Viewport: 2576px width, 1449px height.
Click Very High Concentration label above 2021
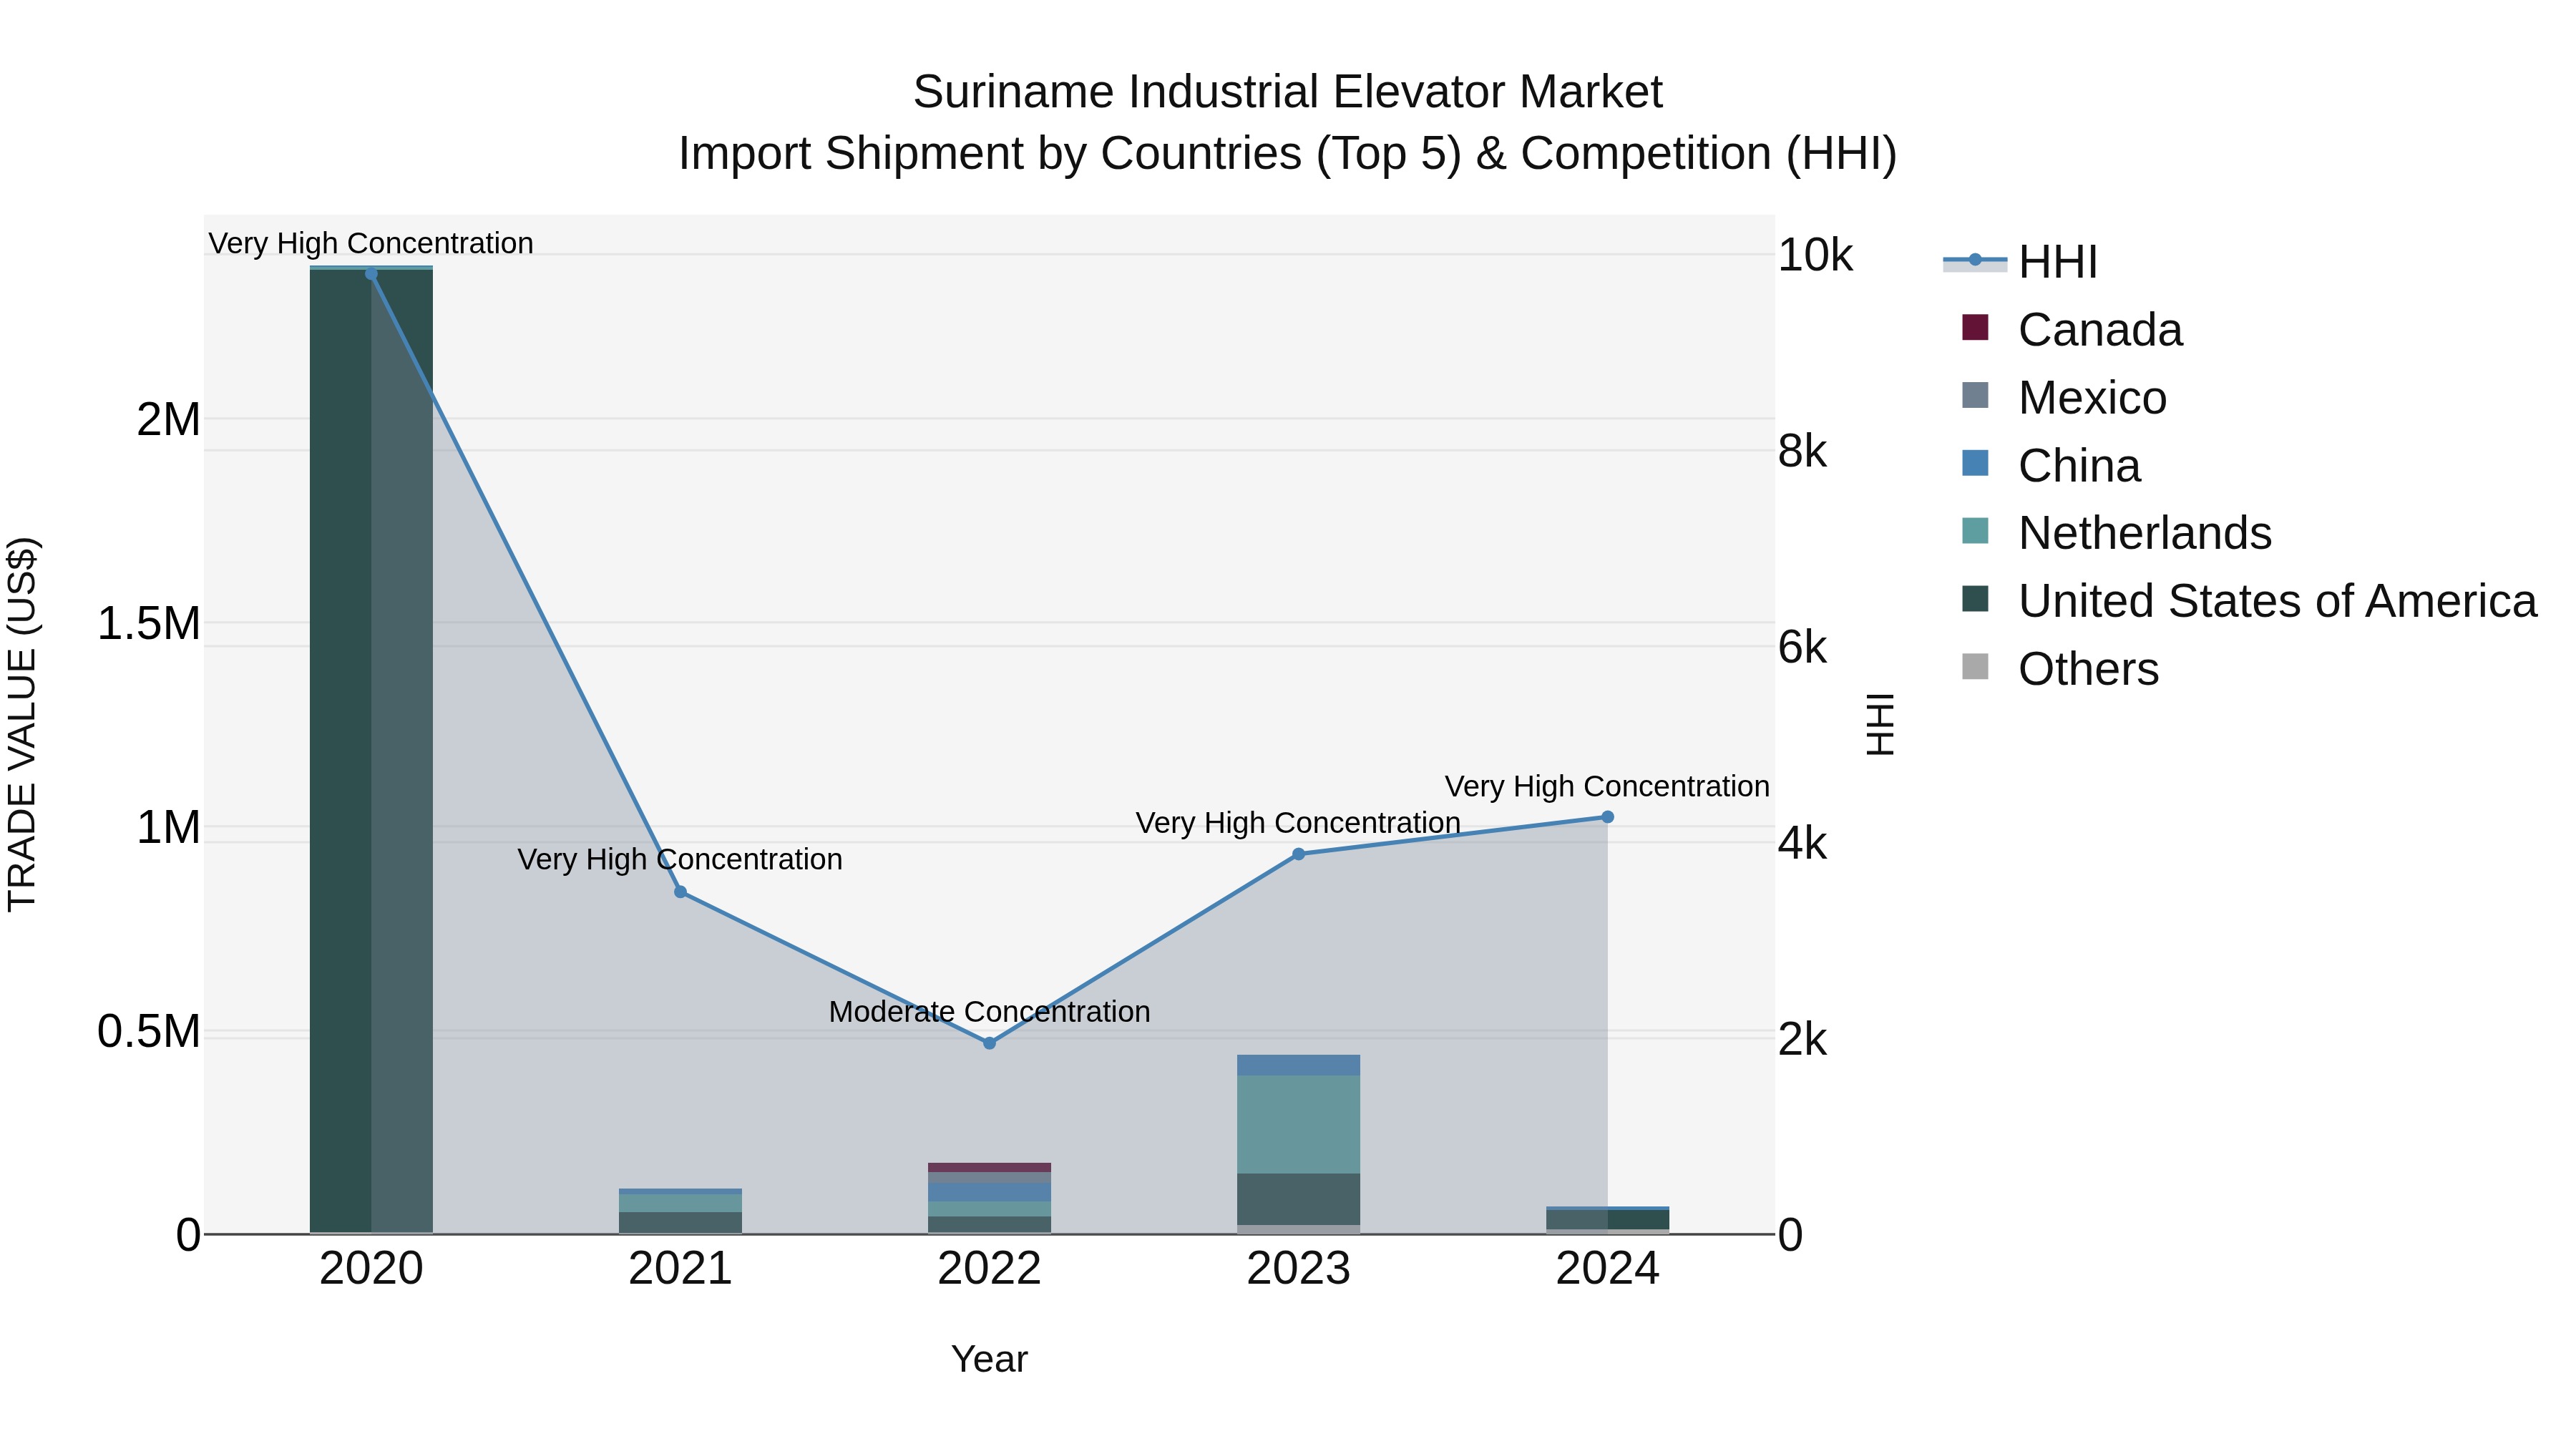click(x=680, y=860)
